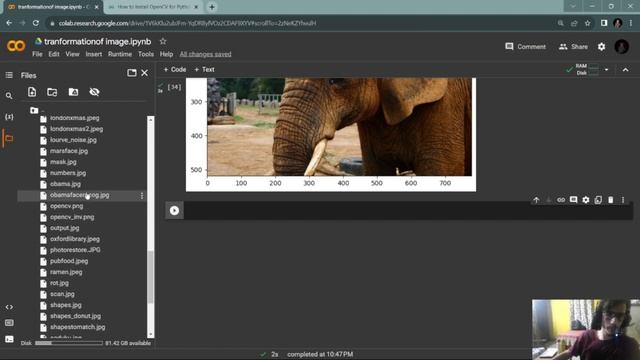Image resolution: width=640 pixels, height=360 pixels.
Task: Click the Files panel scrollbar thumb
Action: click(151, 277)
